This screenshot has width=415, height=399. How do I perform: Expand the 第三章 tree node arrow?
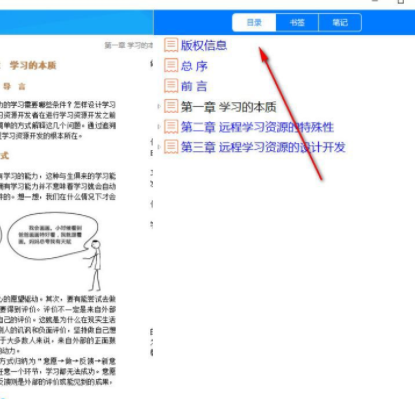pyautogui.click(x=159, y=147)
